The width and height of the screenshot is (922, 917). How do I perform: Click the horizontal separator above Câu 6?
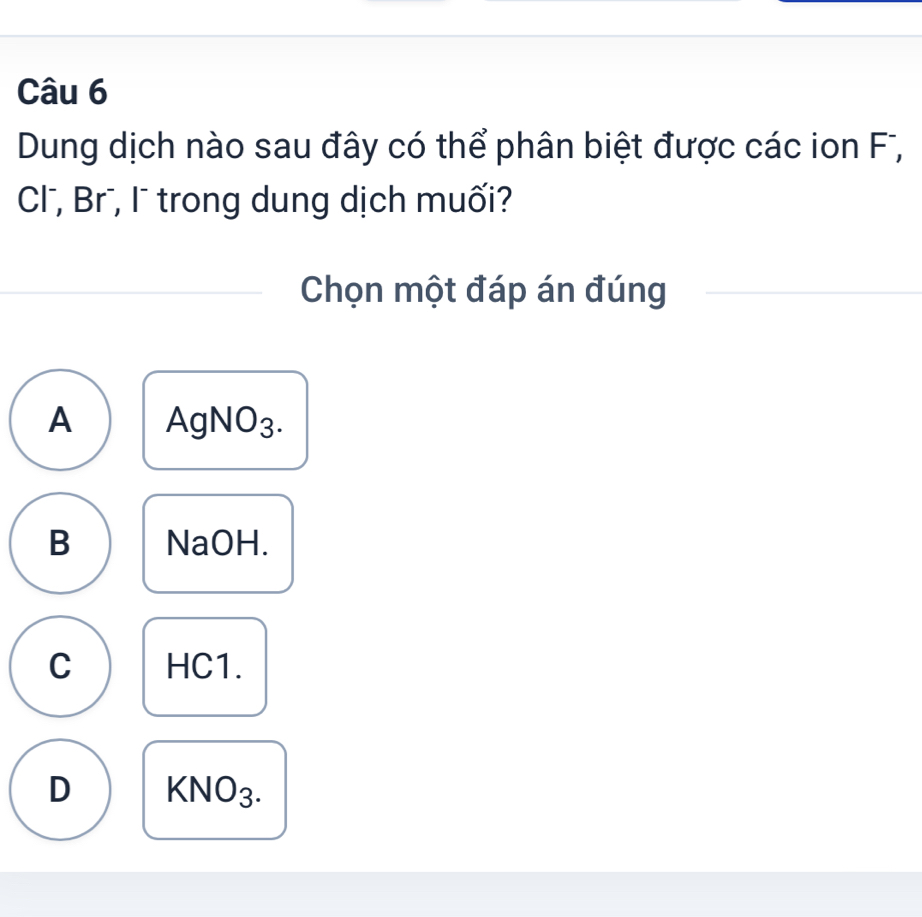[x=460, y=36]
